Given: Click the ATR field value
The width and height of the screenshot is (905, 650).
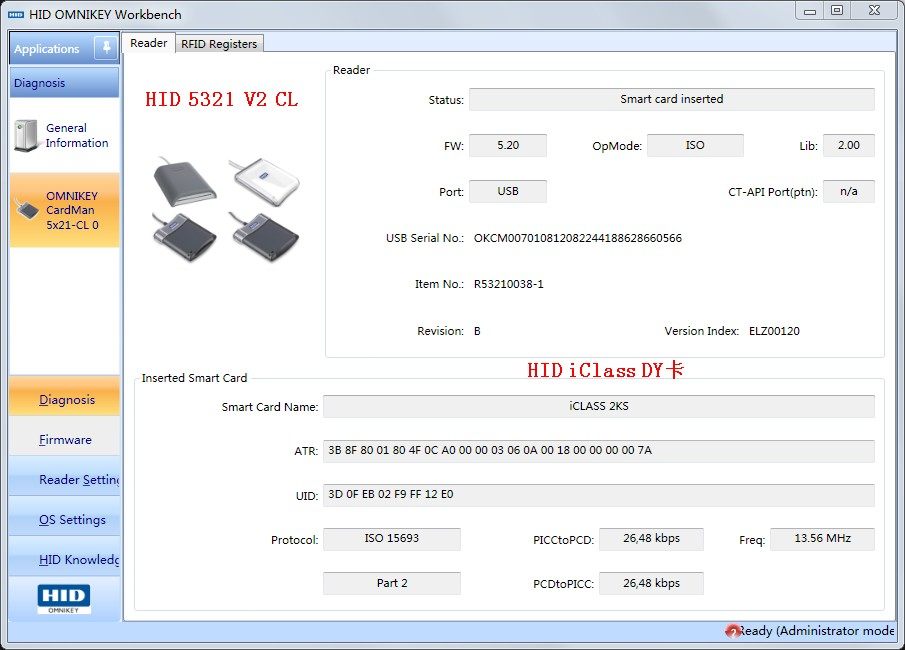Looking at the screenshot, I should click(599, 451).
